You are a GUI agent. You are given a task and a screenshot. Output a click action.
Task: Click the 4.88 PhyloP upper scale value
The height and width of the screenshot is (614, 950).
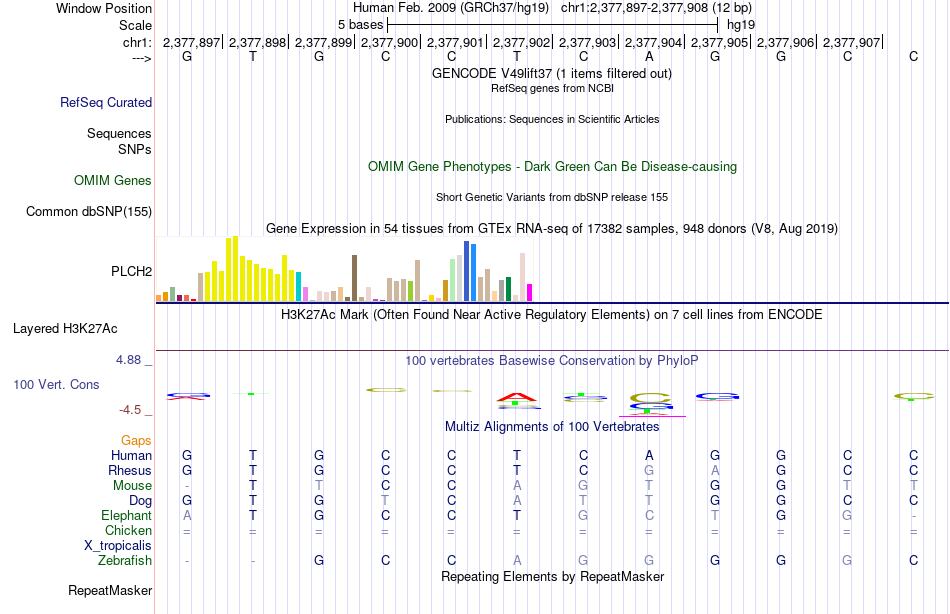click(128, 359)
